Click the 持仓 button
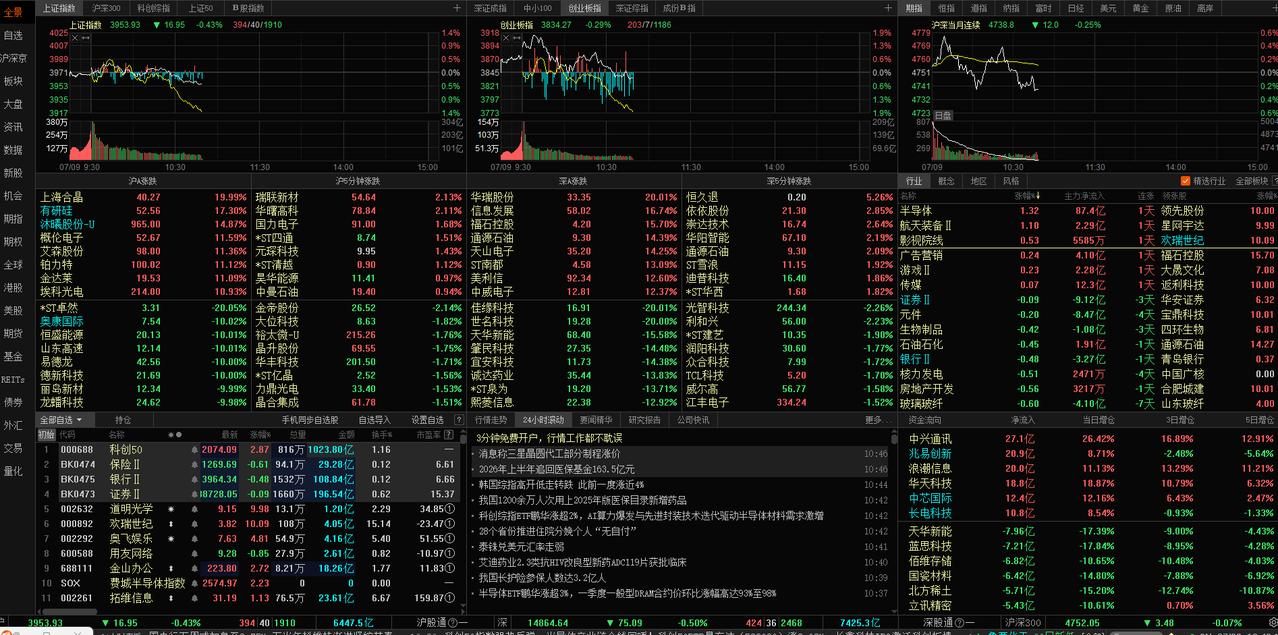Image resolution: width=1278 pixels, height=635 pixels. [122, 420]
